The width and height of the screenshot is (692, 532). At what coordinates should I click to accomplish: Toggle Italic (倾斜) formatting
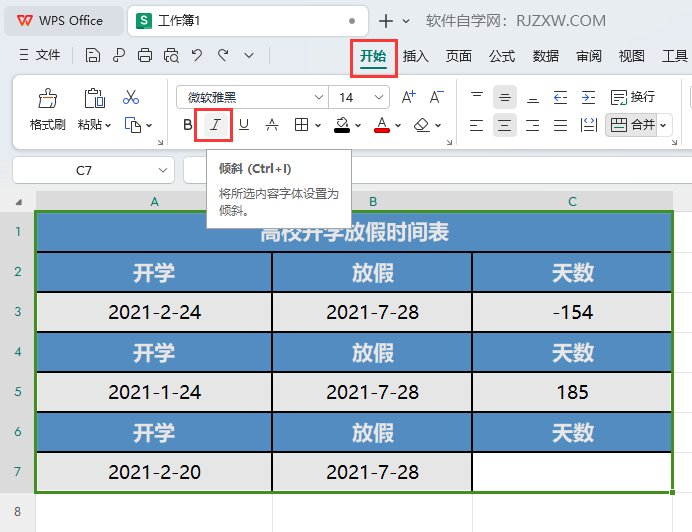click(x=215, y=125)
